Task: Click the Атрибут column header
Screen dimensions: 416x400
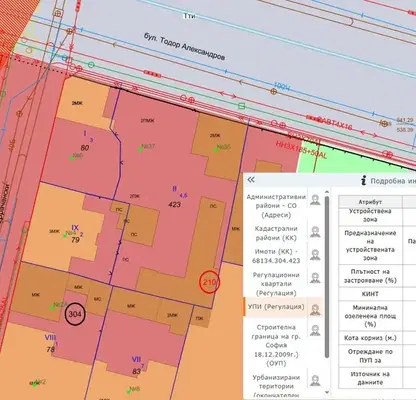Action: coord(370,202)
